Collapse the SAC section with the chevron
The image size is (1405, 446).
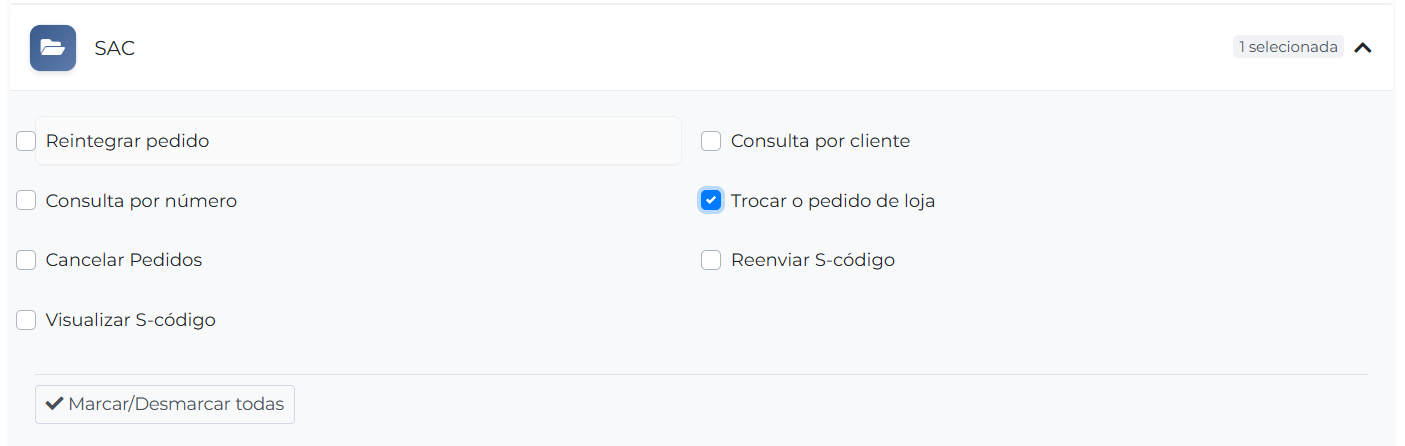point(1362,47)
